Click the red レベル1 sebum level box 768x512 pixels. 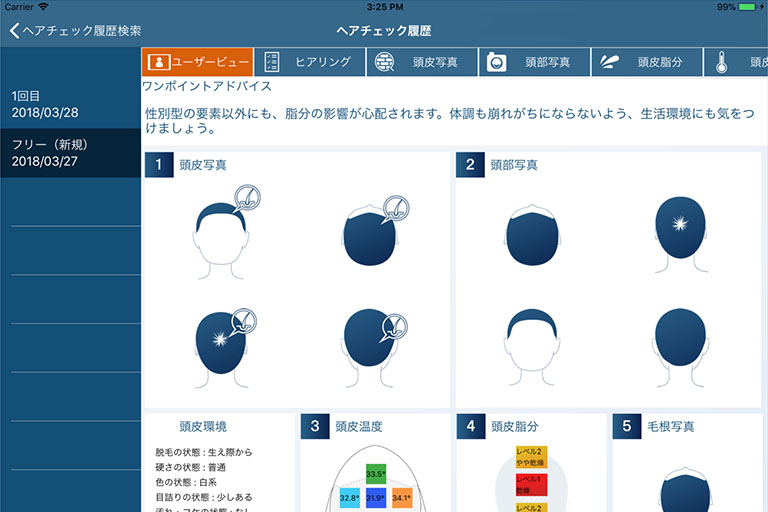pos(531,485)
